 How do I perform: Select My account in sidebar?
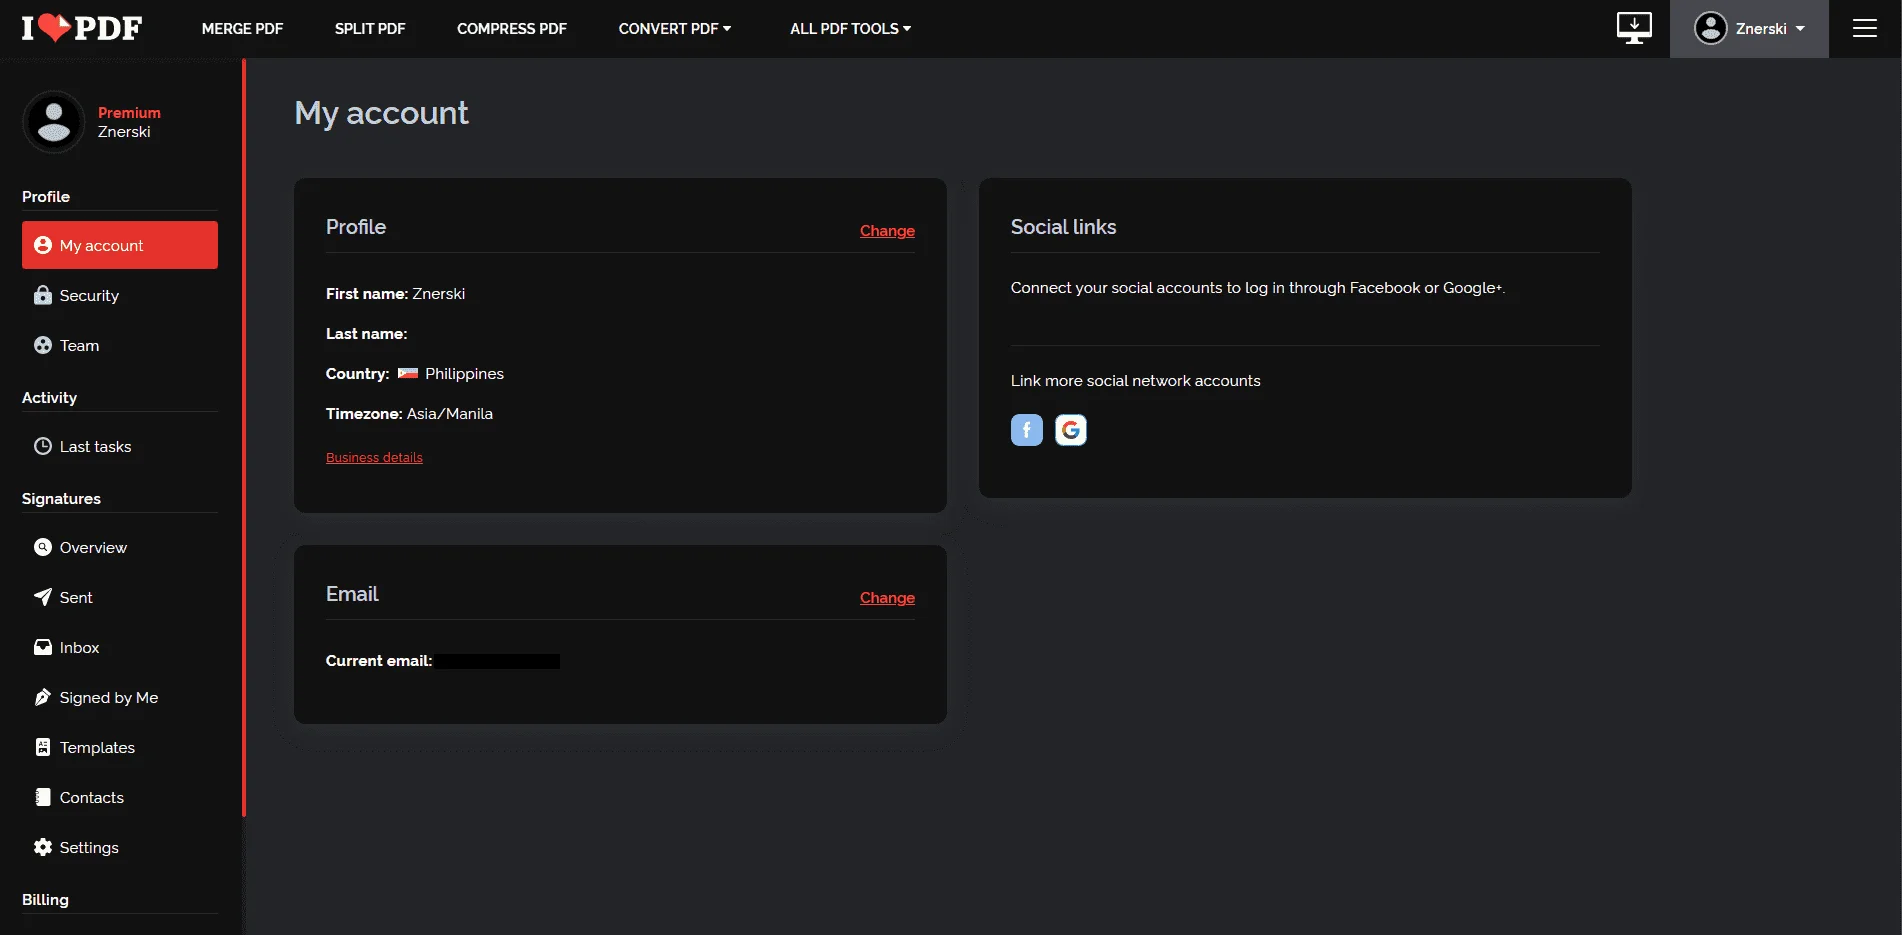tap(120, 245)
